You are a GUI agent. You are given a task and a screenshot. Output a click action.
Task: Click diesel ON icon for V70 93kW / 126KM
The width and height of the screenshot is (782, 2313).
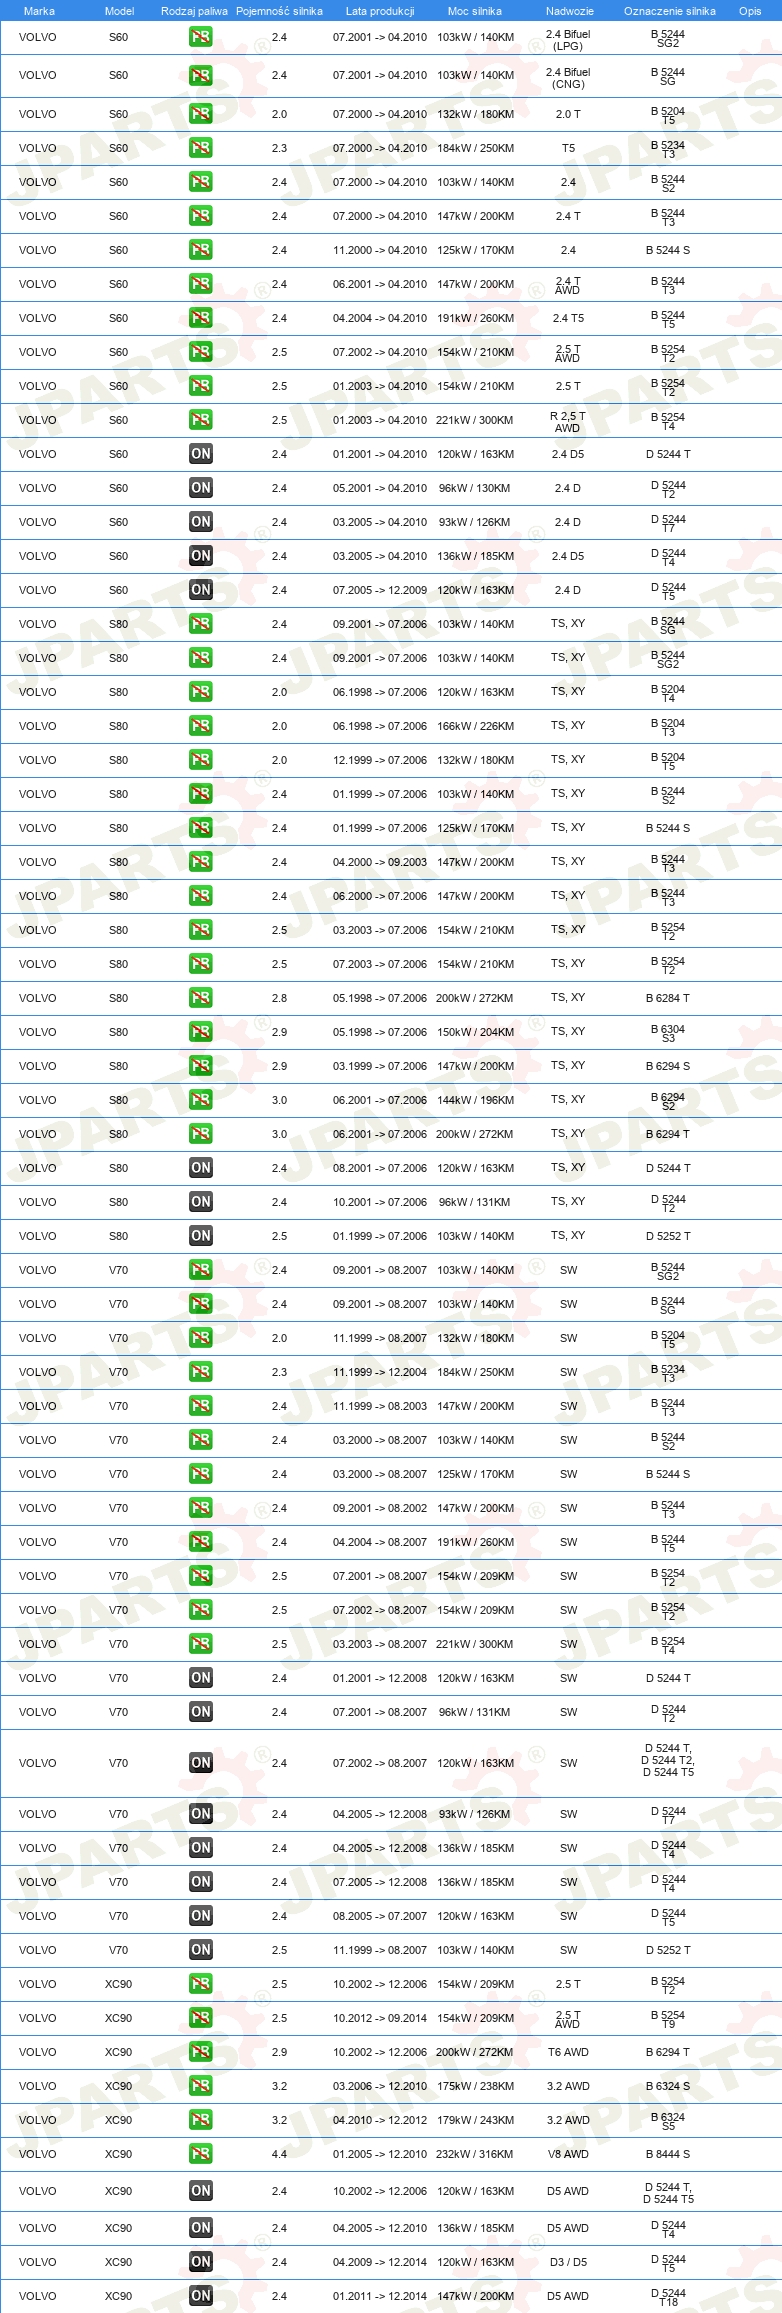(x=200, y=1814)
